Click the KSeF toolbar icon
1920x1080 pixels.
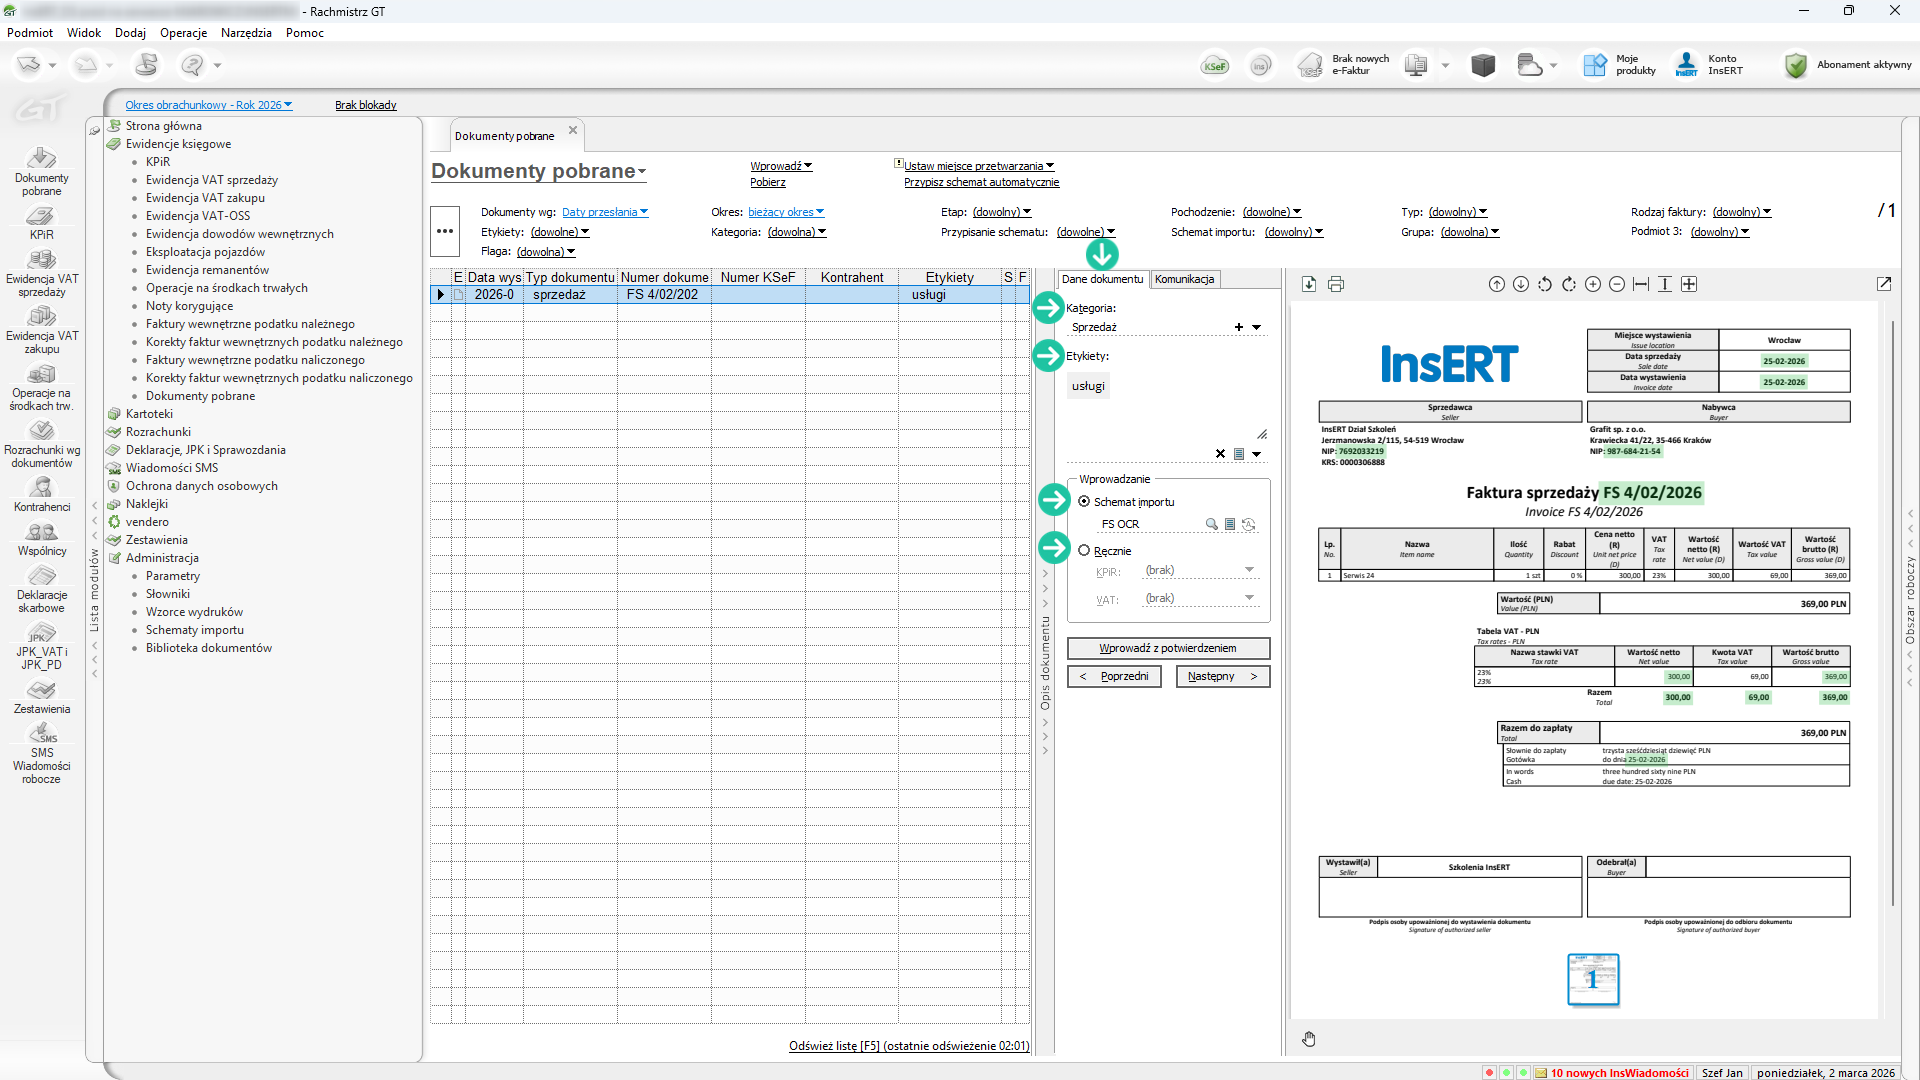(x=1215, y=66)
